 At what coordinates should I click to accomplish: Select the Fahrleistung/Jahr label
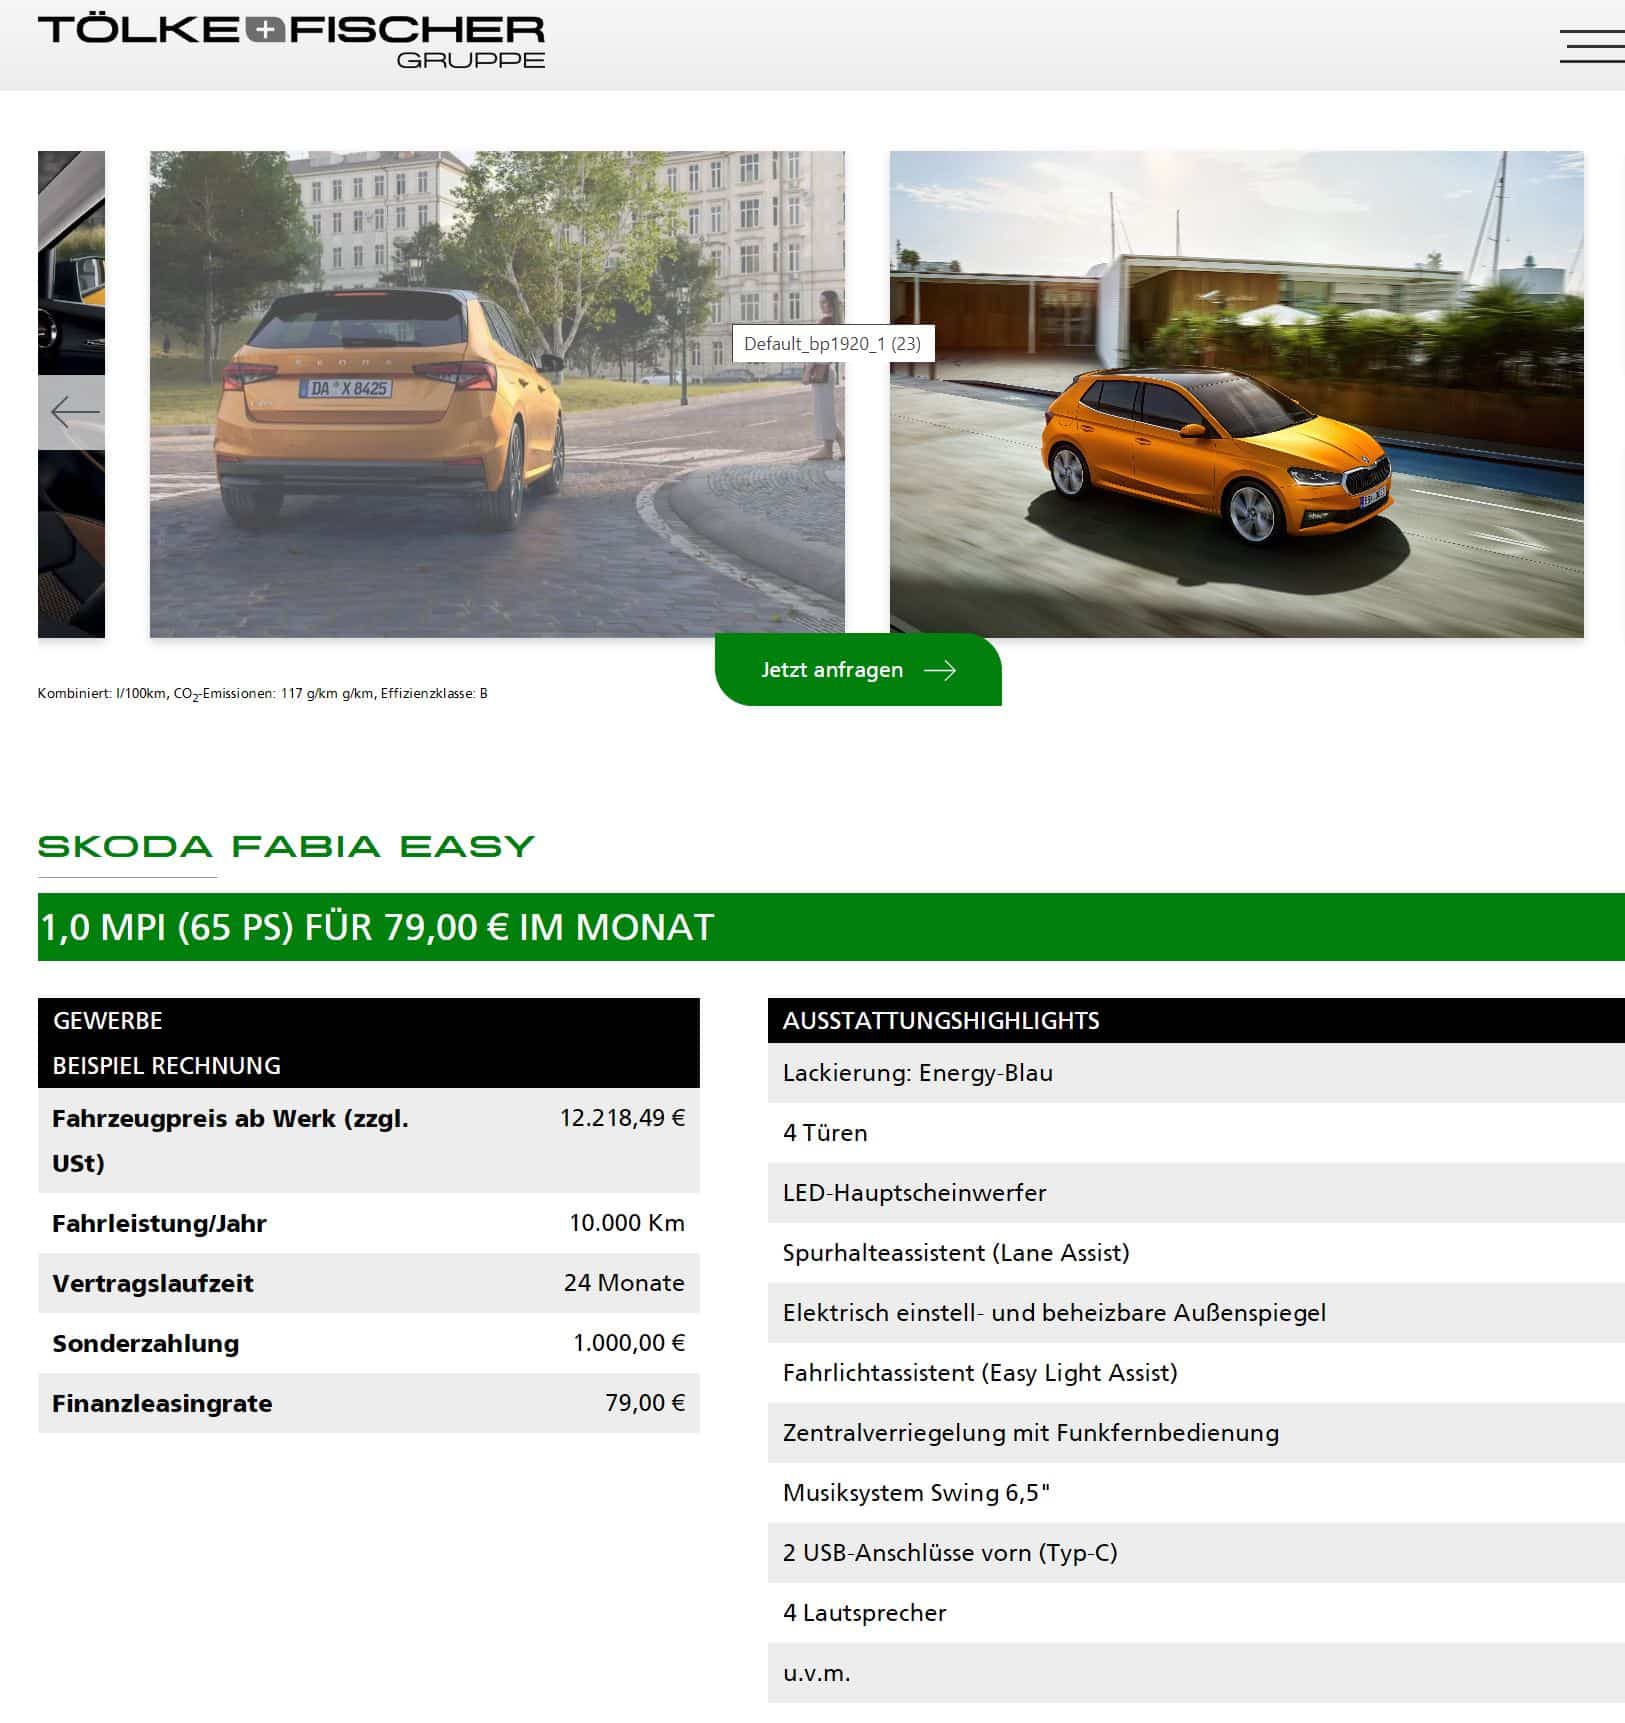(159, 1223)
